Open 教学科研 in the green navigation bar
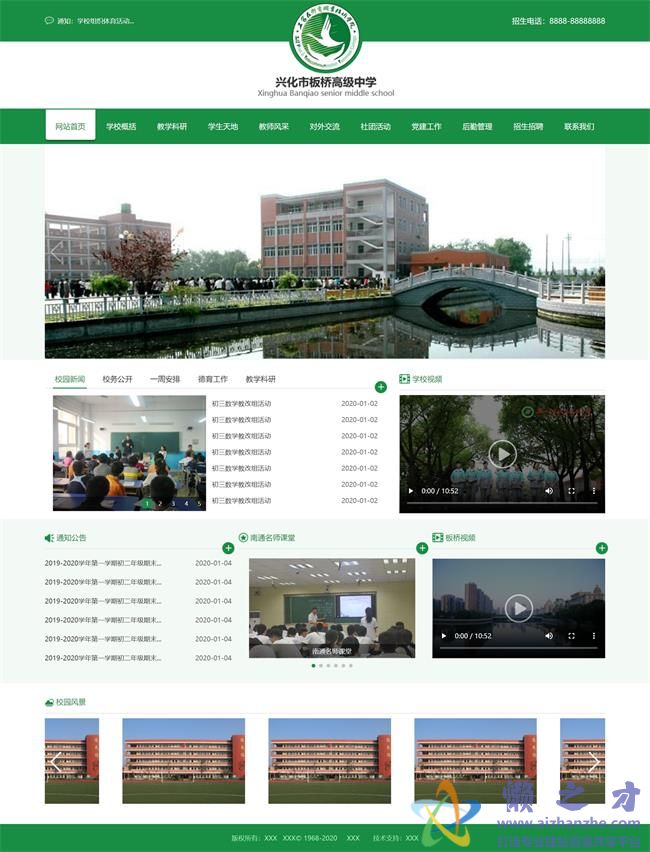 (172, 126)
